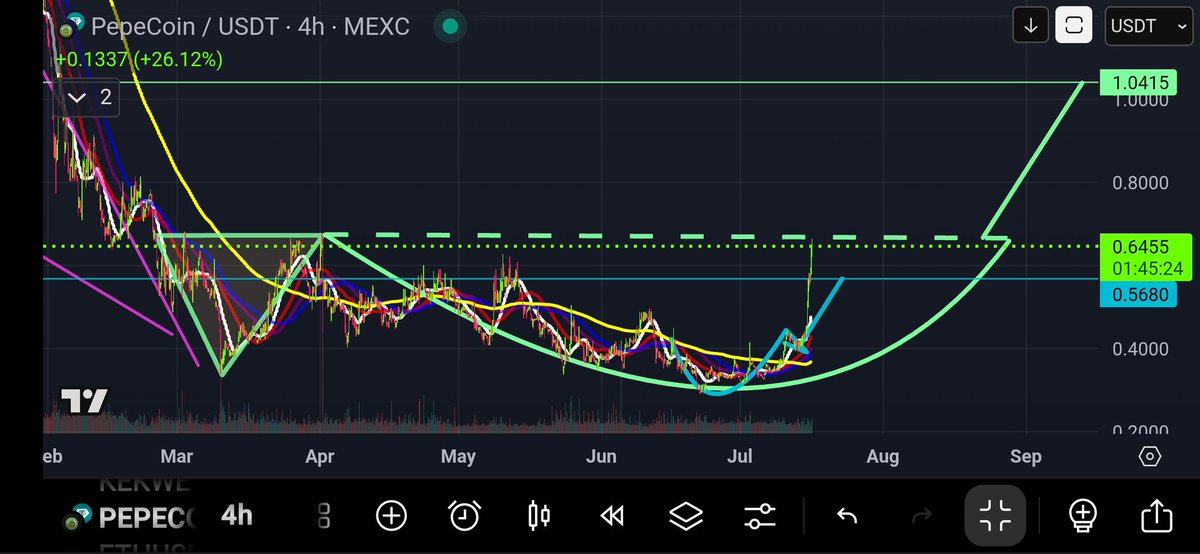Click the Sep label on time axis
The width and height of the screenshot is (1200, 554).
(1025, 456)
